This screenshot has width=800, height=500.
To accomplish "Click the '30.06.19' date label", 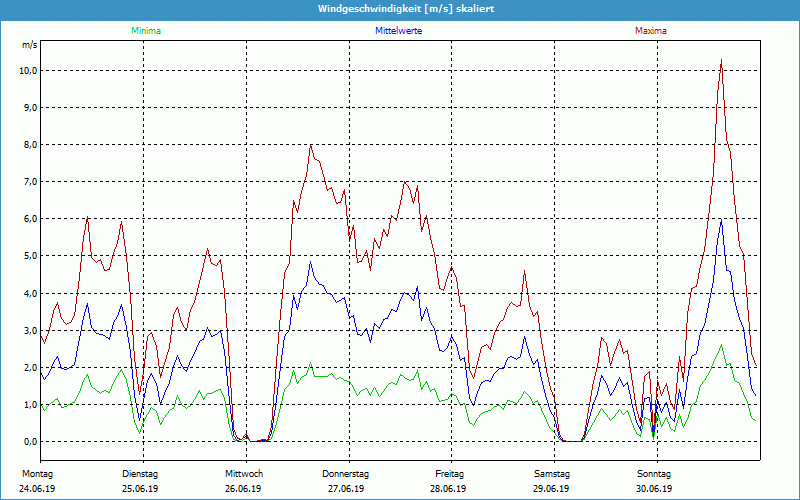I will click(x=655, y=488).
